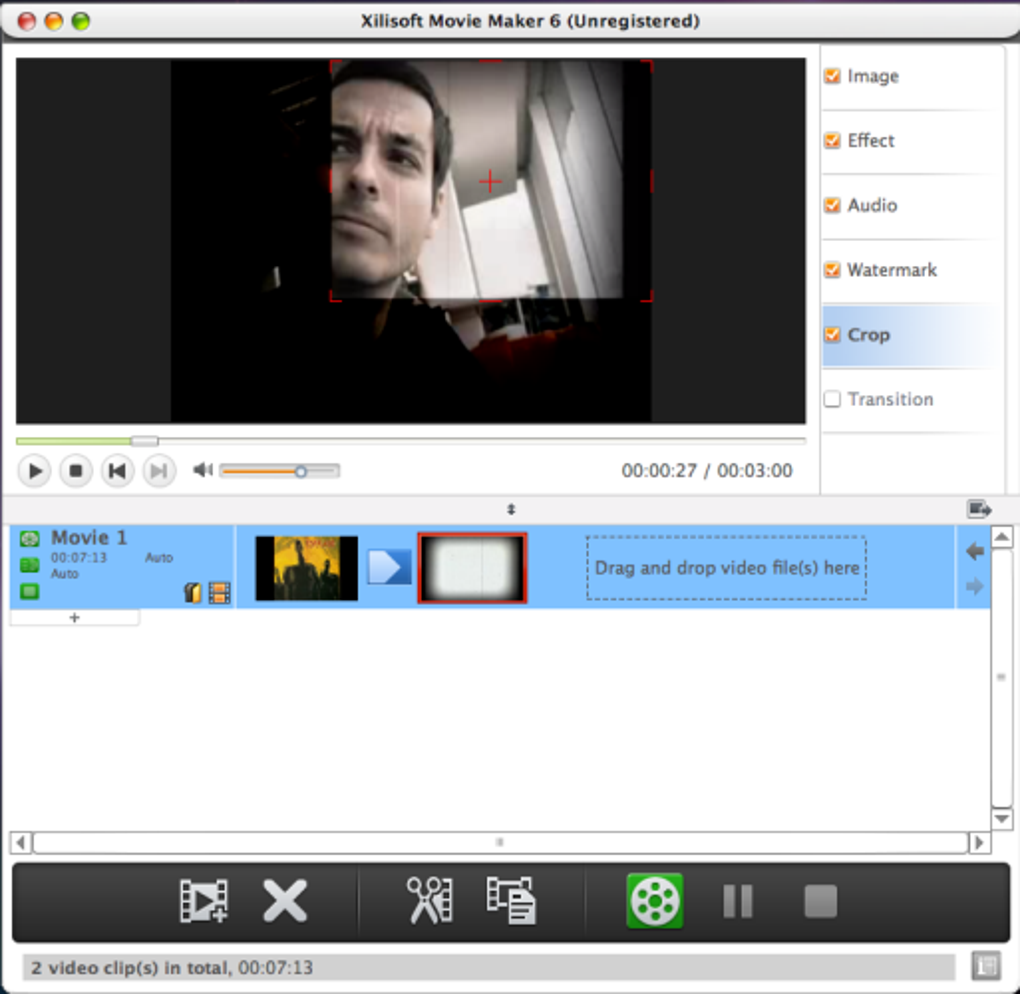Viewport: 1020px width, 994px height.
Task: Skip to next clip in preview
Action: pyautogui.click(x=159, y=470)
